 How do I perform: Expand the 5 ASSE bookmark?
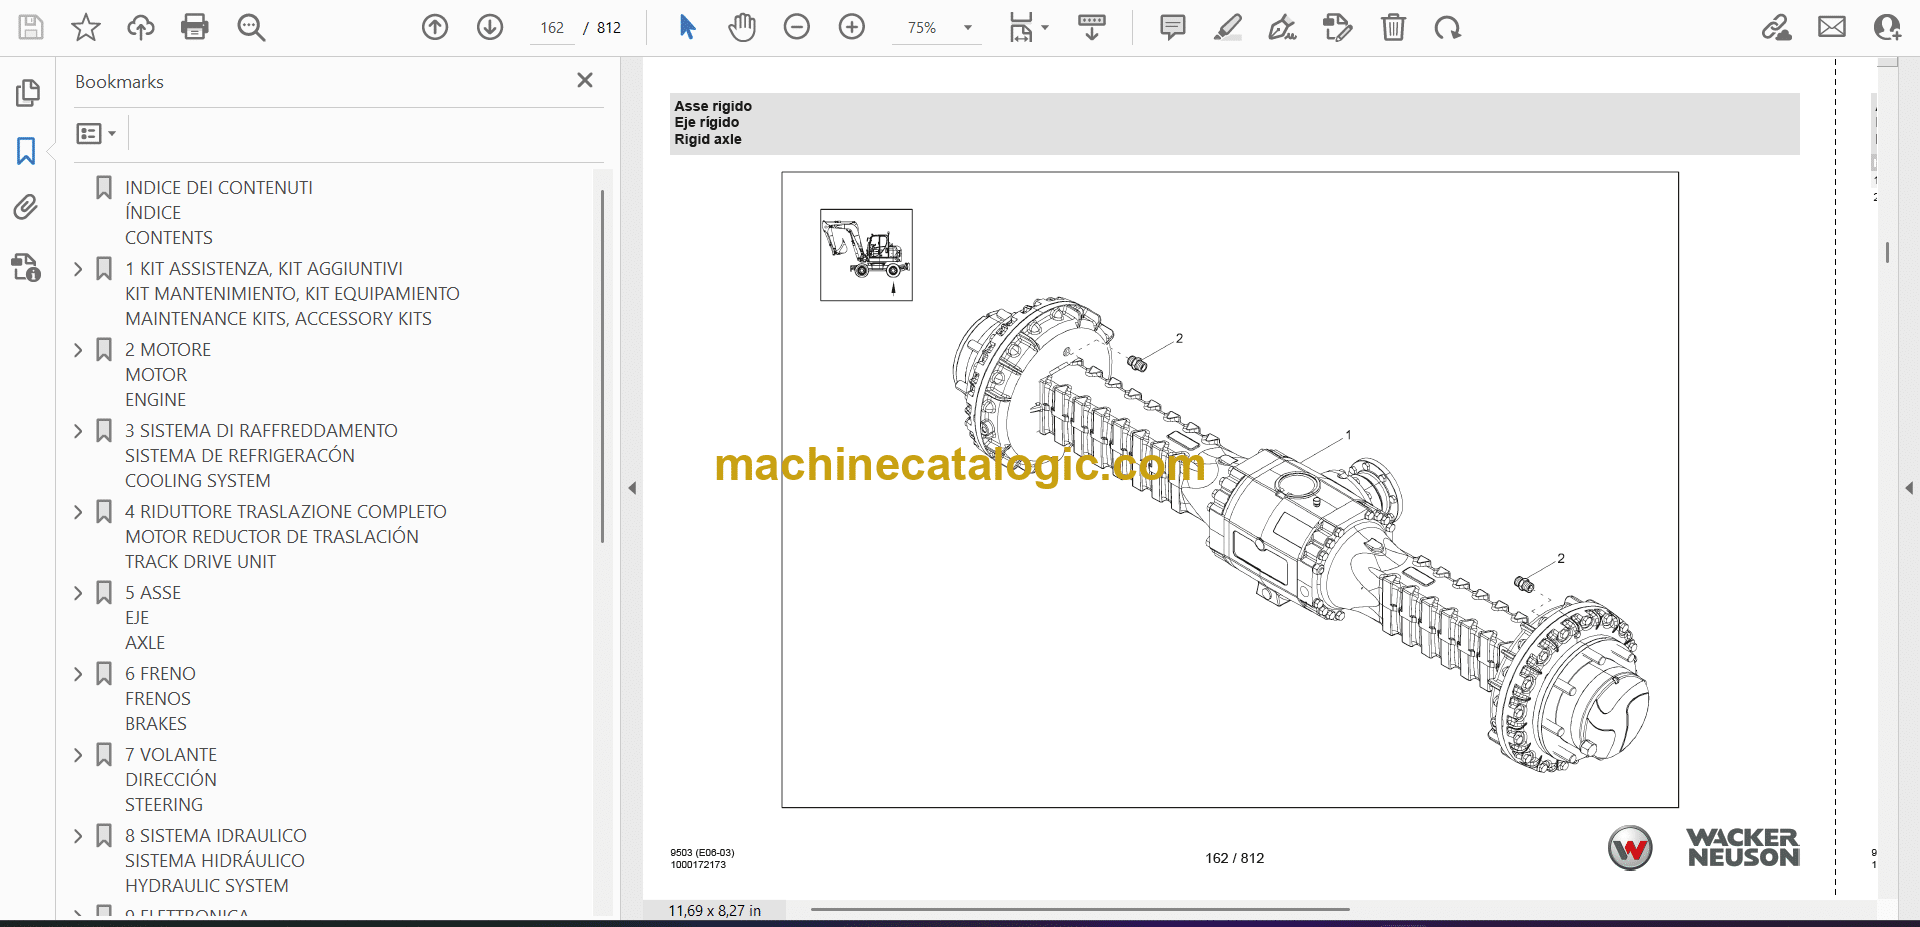click(x=78, y=593)
